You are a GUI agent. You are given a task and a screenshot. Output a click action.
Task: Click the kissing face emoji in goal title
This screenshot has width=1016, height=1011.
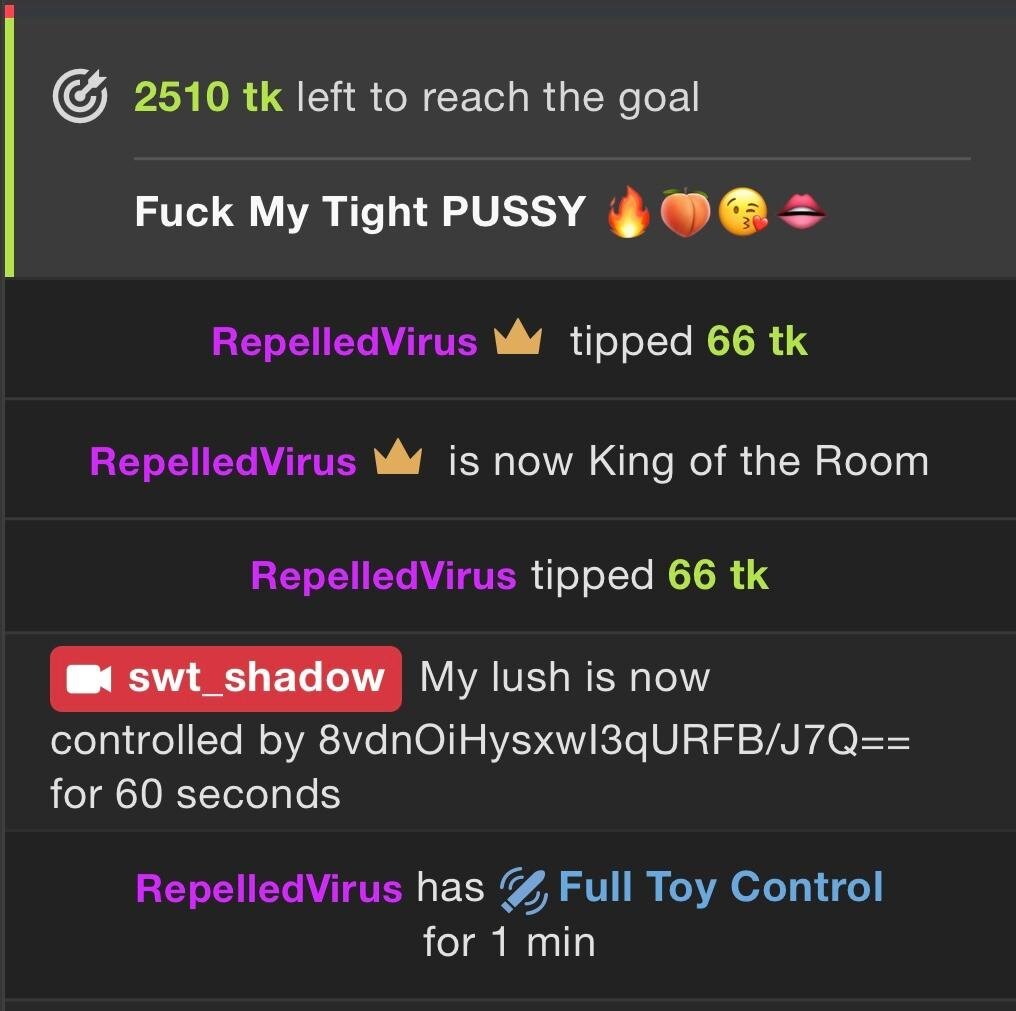pos(743,212)
